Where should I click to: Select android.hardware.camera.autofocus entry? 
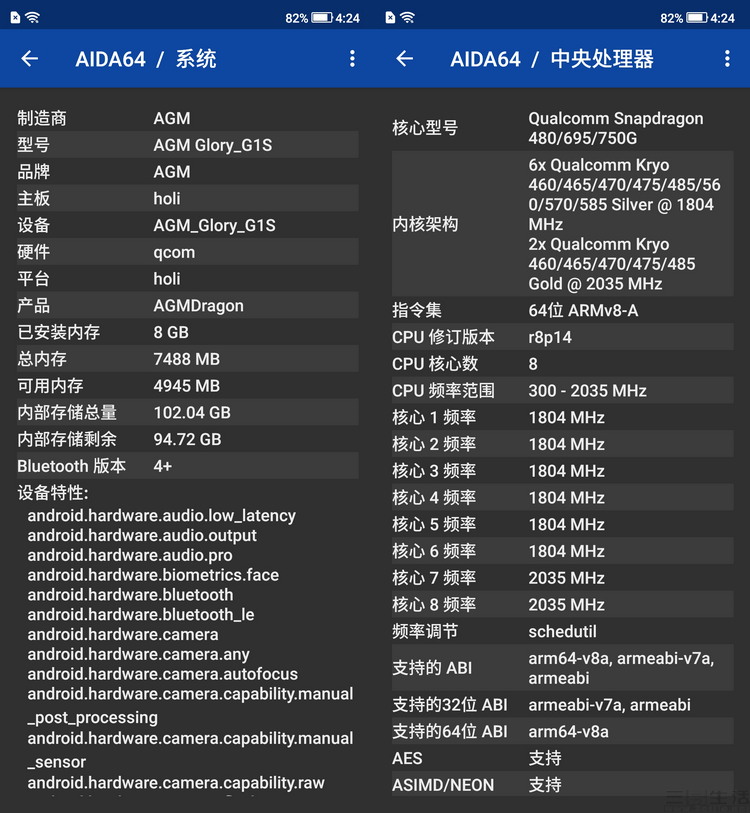click(x=163, y=674)
